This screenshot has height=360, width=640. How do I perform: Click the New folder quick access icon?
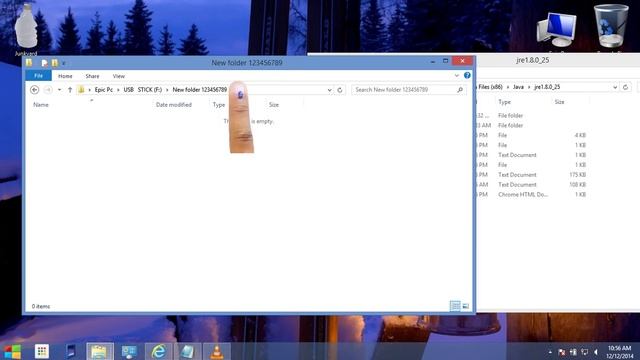pyautogui.click(x=54, y=63)
